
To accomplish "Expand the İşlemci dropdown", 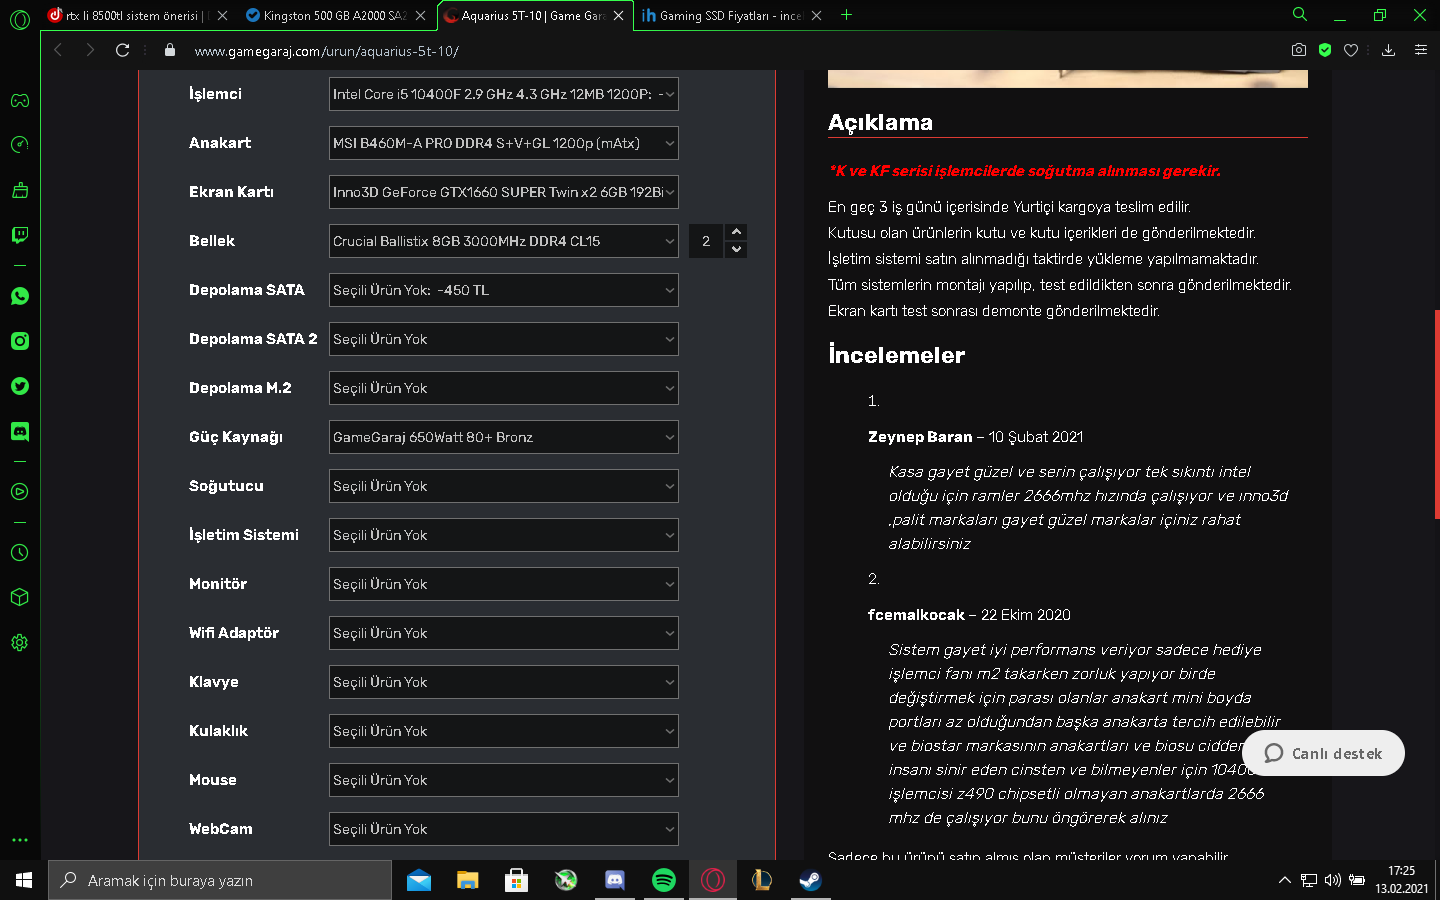I will (504, 94).
